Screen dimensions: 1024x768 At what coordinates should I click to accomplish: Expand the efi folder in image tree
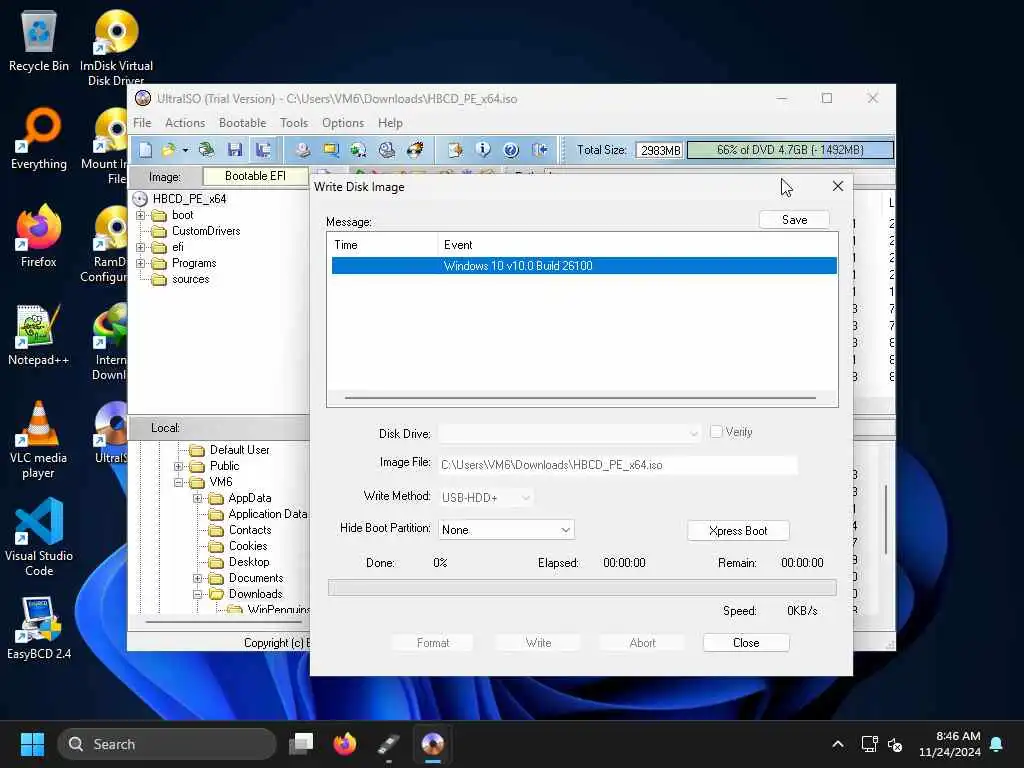tap(140, 248)
